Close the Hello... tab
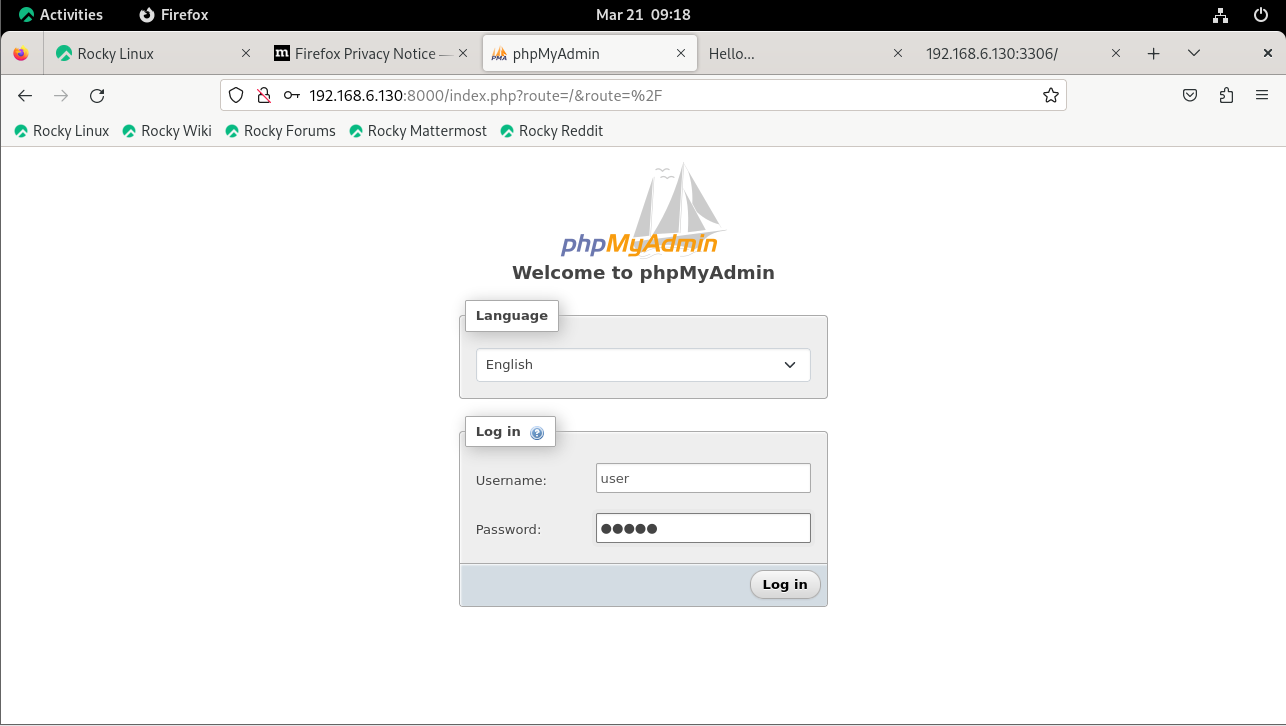Image resolution: width=1286 pixels, height=726 pixels. tap(897, 54)
